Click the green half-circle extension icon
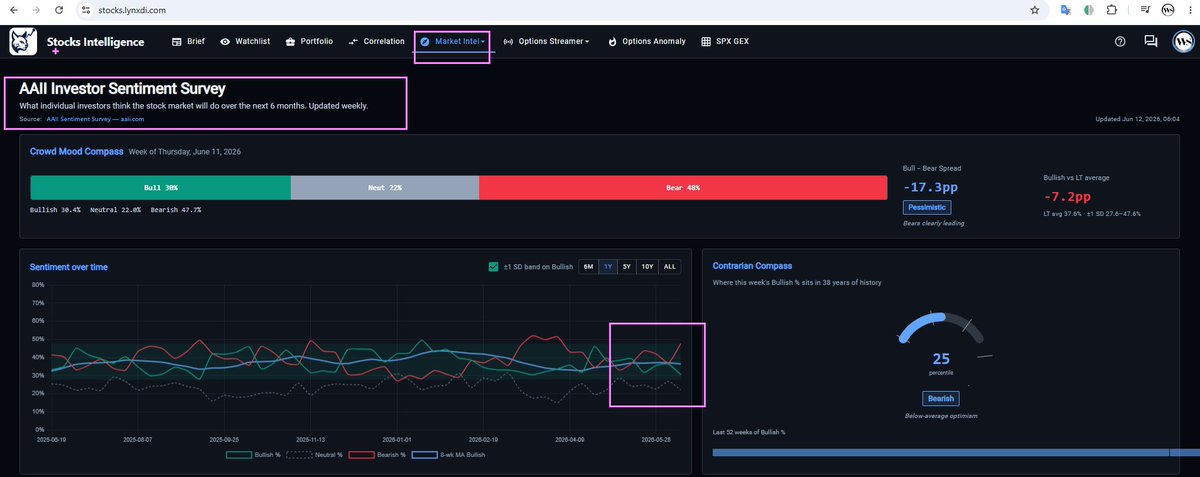Viewport: 1200px width, 477px height. point(1088,9)
